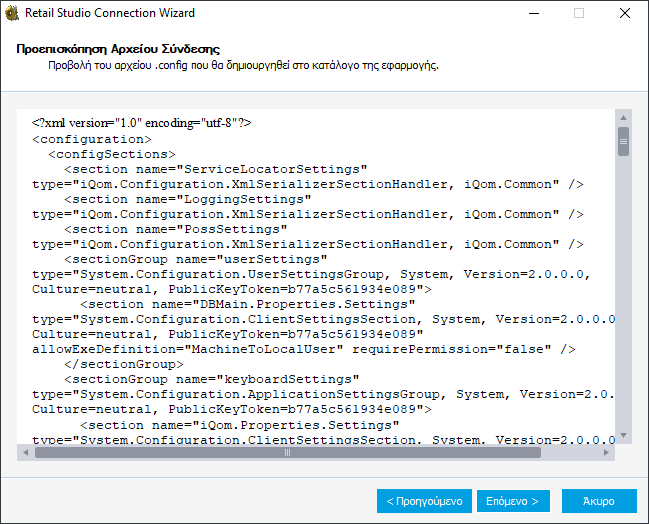Cancel the wizard with 'Άκυρο'
This screenshot has height=524, width=649.
[x=598, y=500]
